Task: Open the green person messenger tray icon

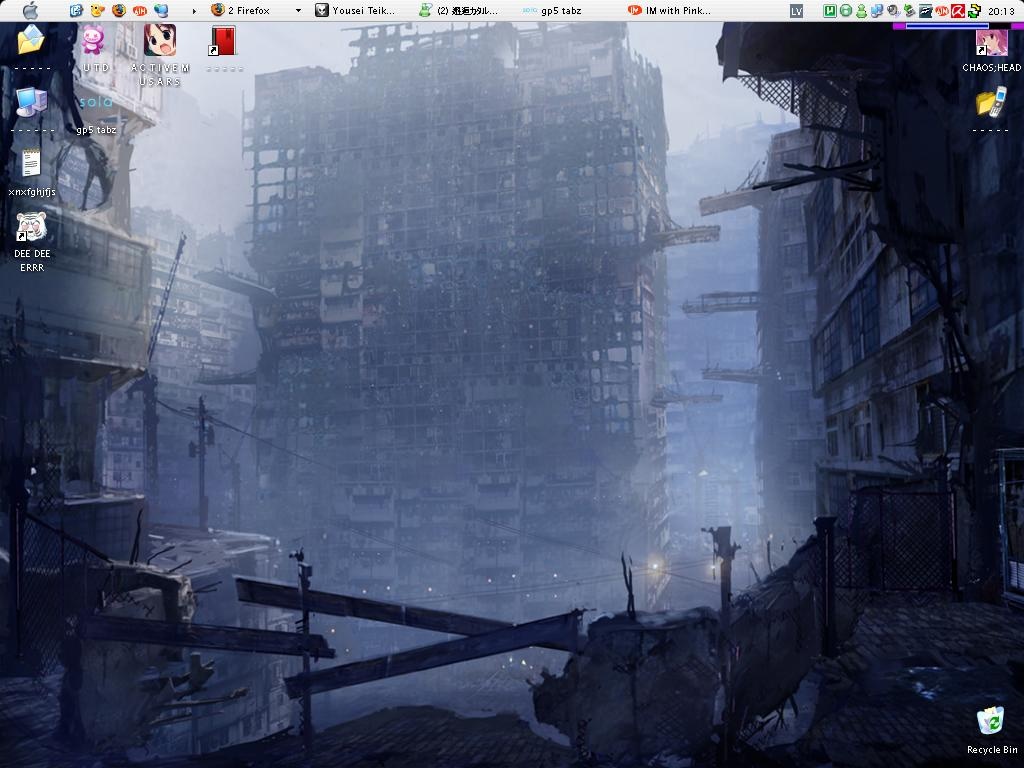Action: [x=861, y=11]
